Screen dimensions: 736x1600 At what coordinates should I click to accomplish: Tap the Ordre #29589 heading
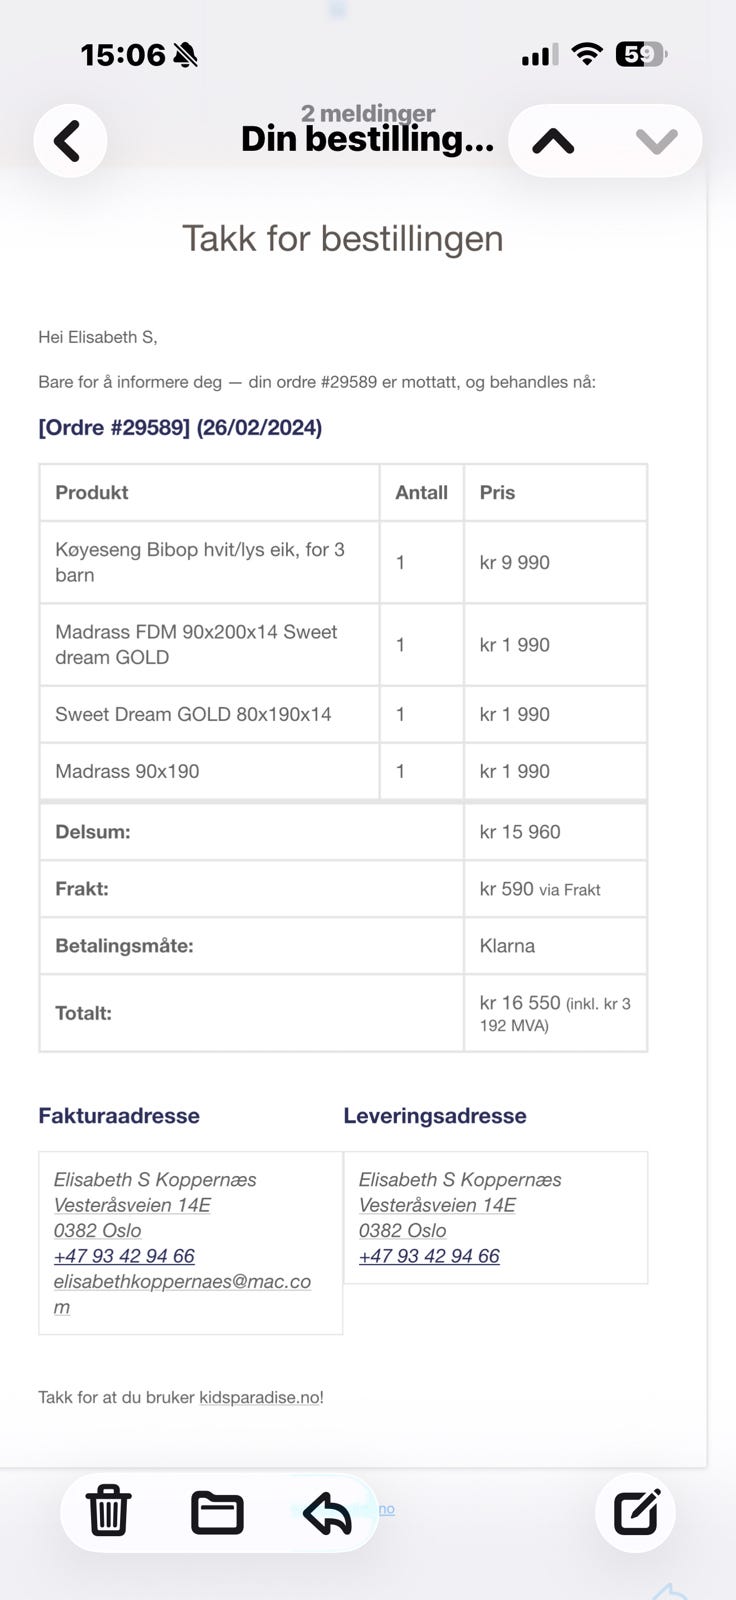click(x=180, y=428)
